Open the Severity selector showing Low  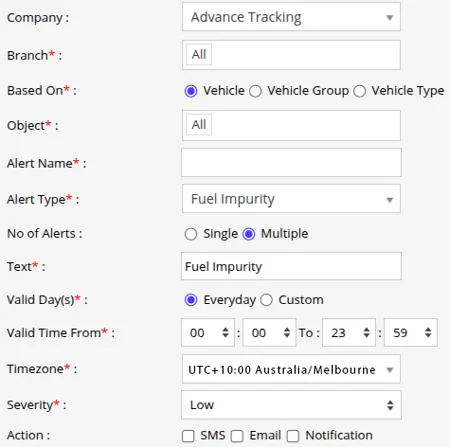(291, 405)
